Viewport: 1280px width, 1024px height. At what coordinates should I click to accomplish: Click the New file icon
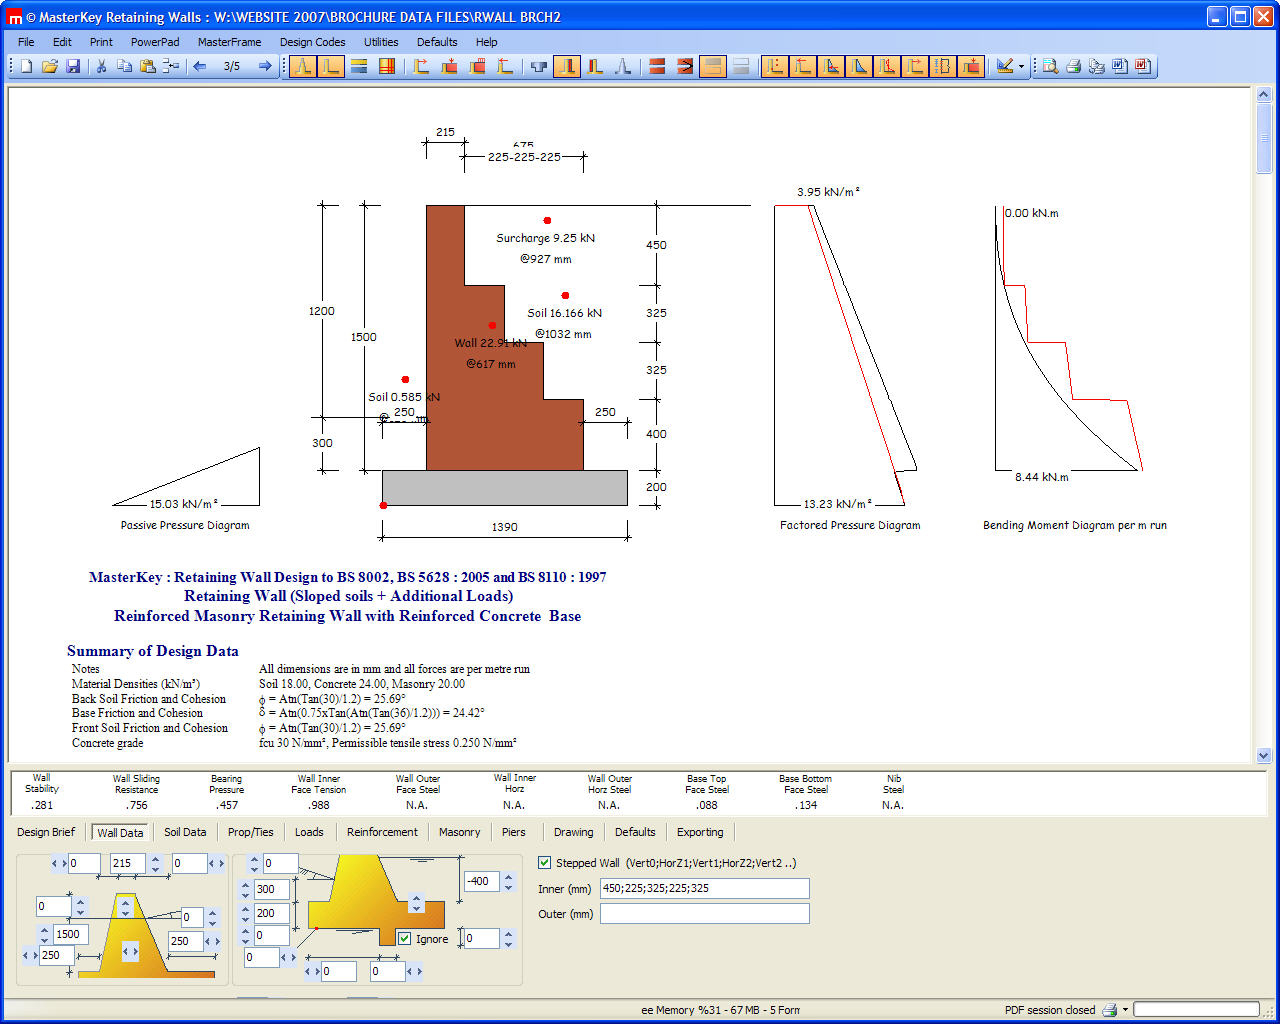(27, 66)
